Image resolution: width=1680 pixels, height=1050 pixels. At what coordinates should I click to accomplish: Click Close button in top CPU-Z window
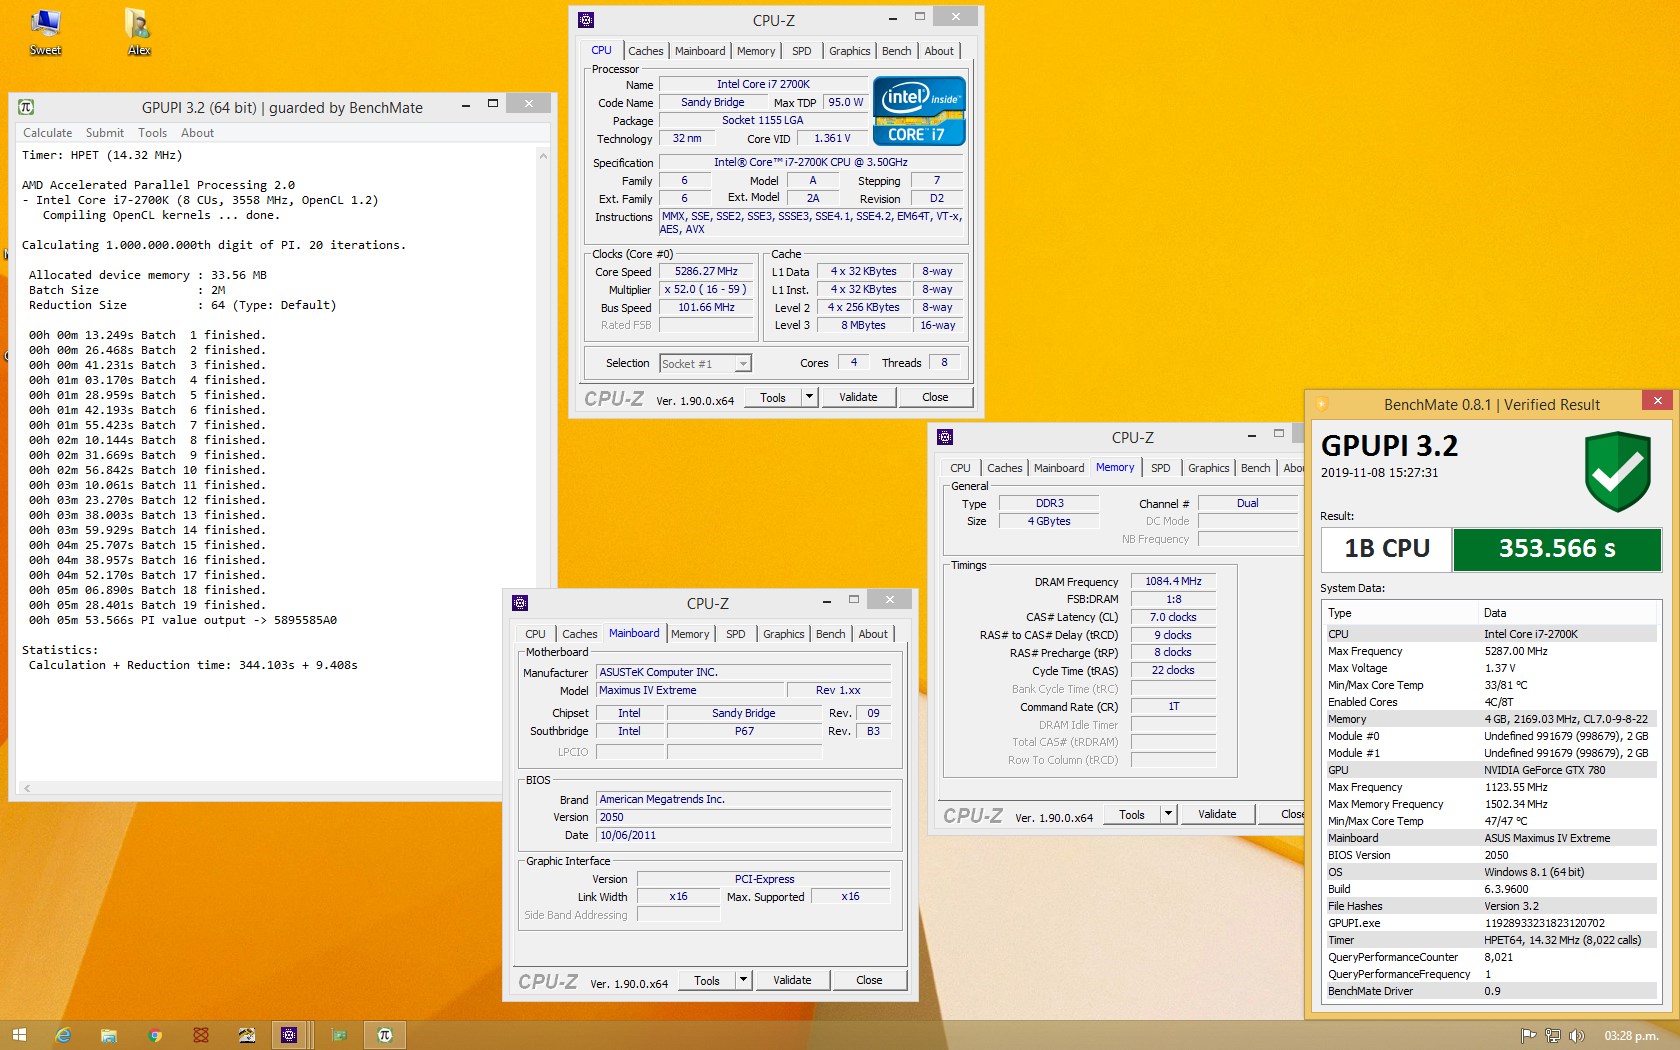pos(935,397)
